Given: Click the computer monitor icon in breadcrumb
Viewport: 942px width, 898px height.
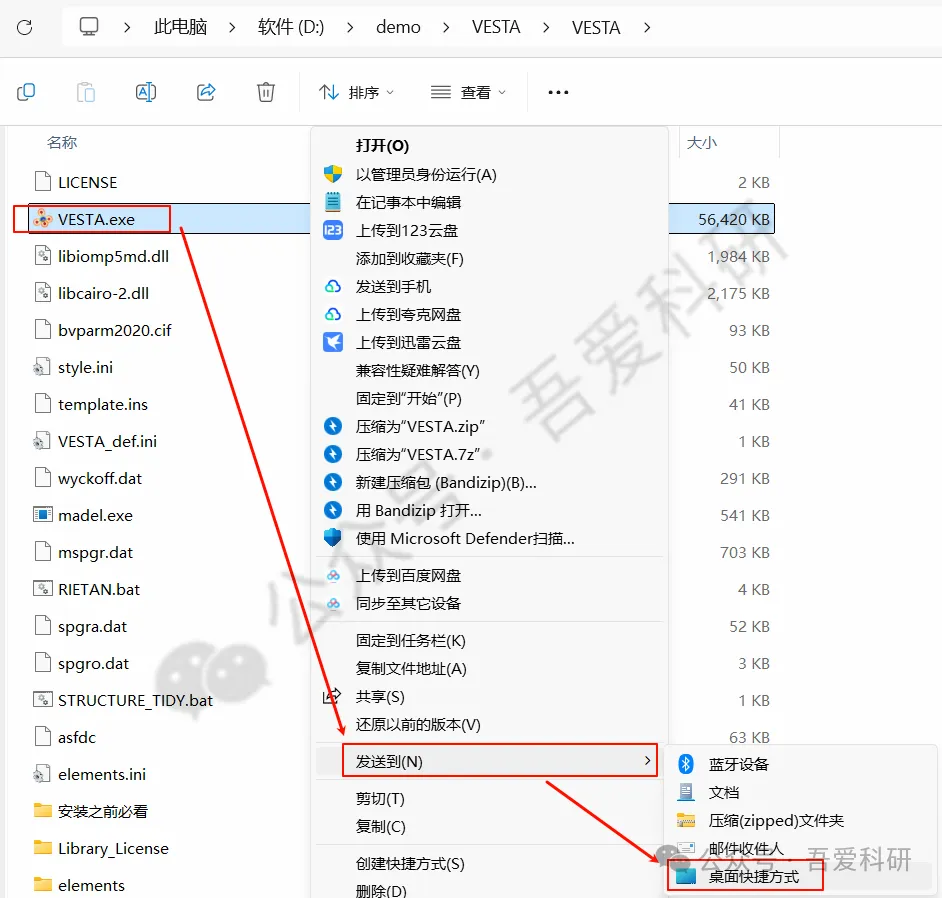Looking at the screenshot, I should (89, 26).
